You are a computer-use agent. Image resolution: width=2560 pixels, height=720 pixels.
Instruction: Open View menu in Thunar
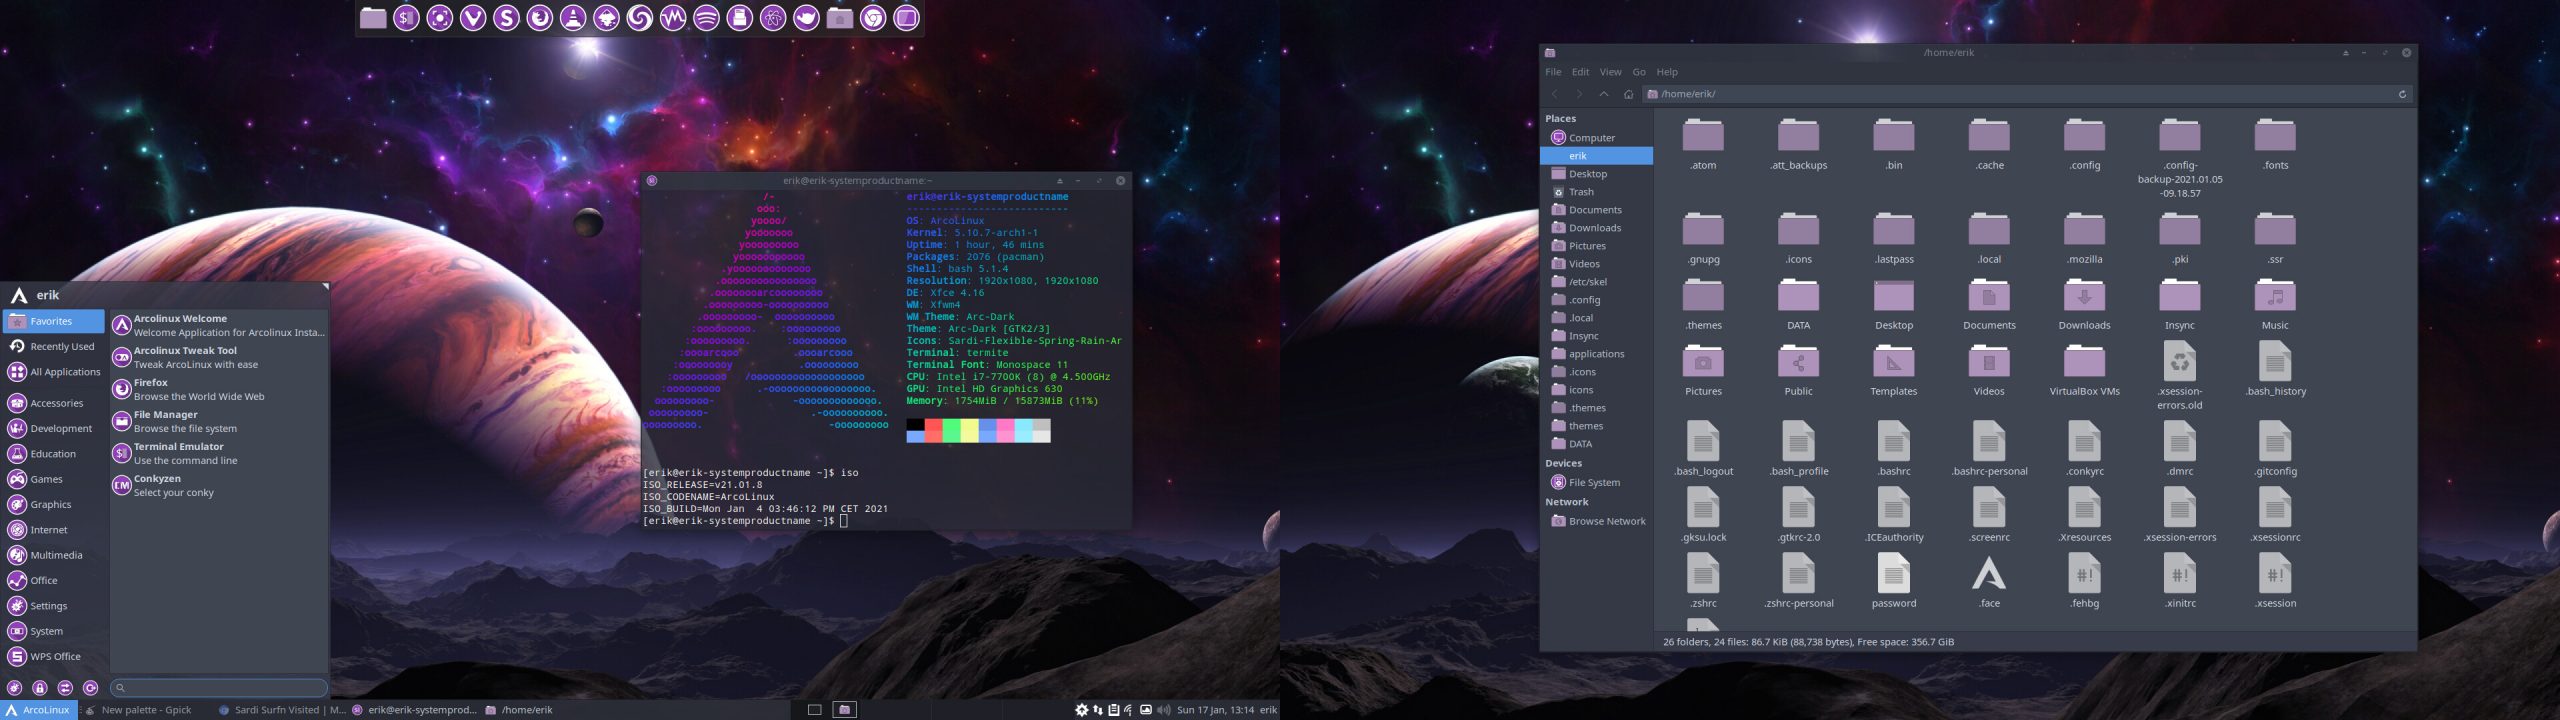pos(1610,72)
